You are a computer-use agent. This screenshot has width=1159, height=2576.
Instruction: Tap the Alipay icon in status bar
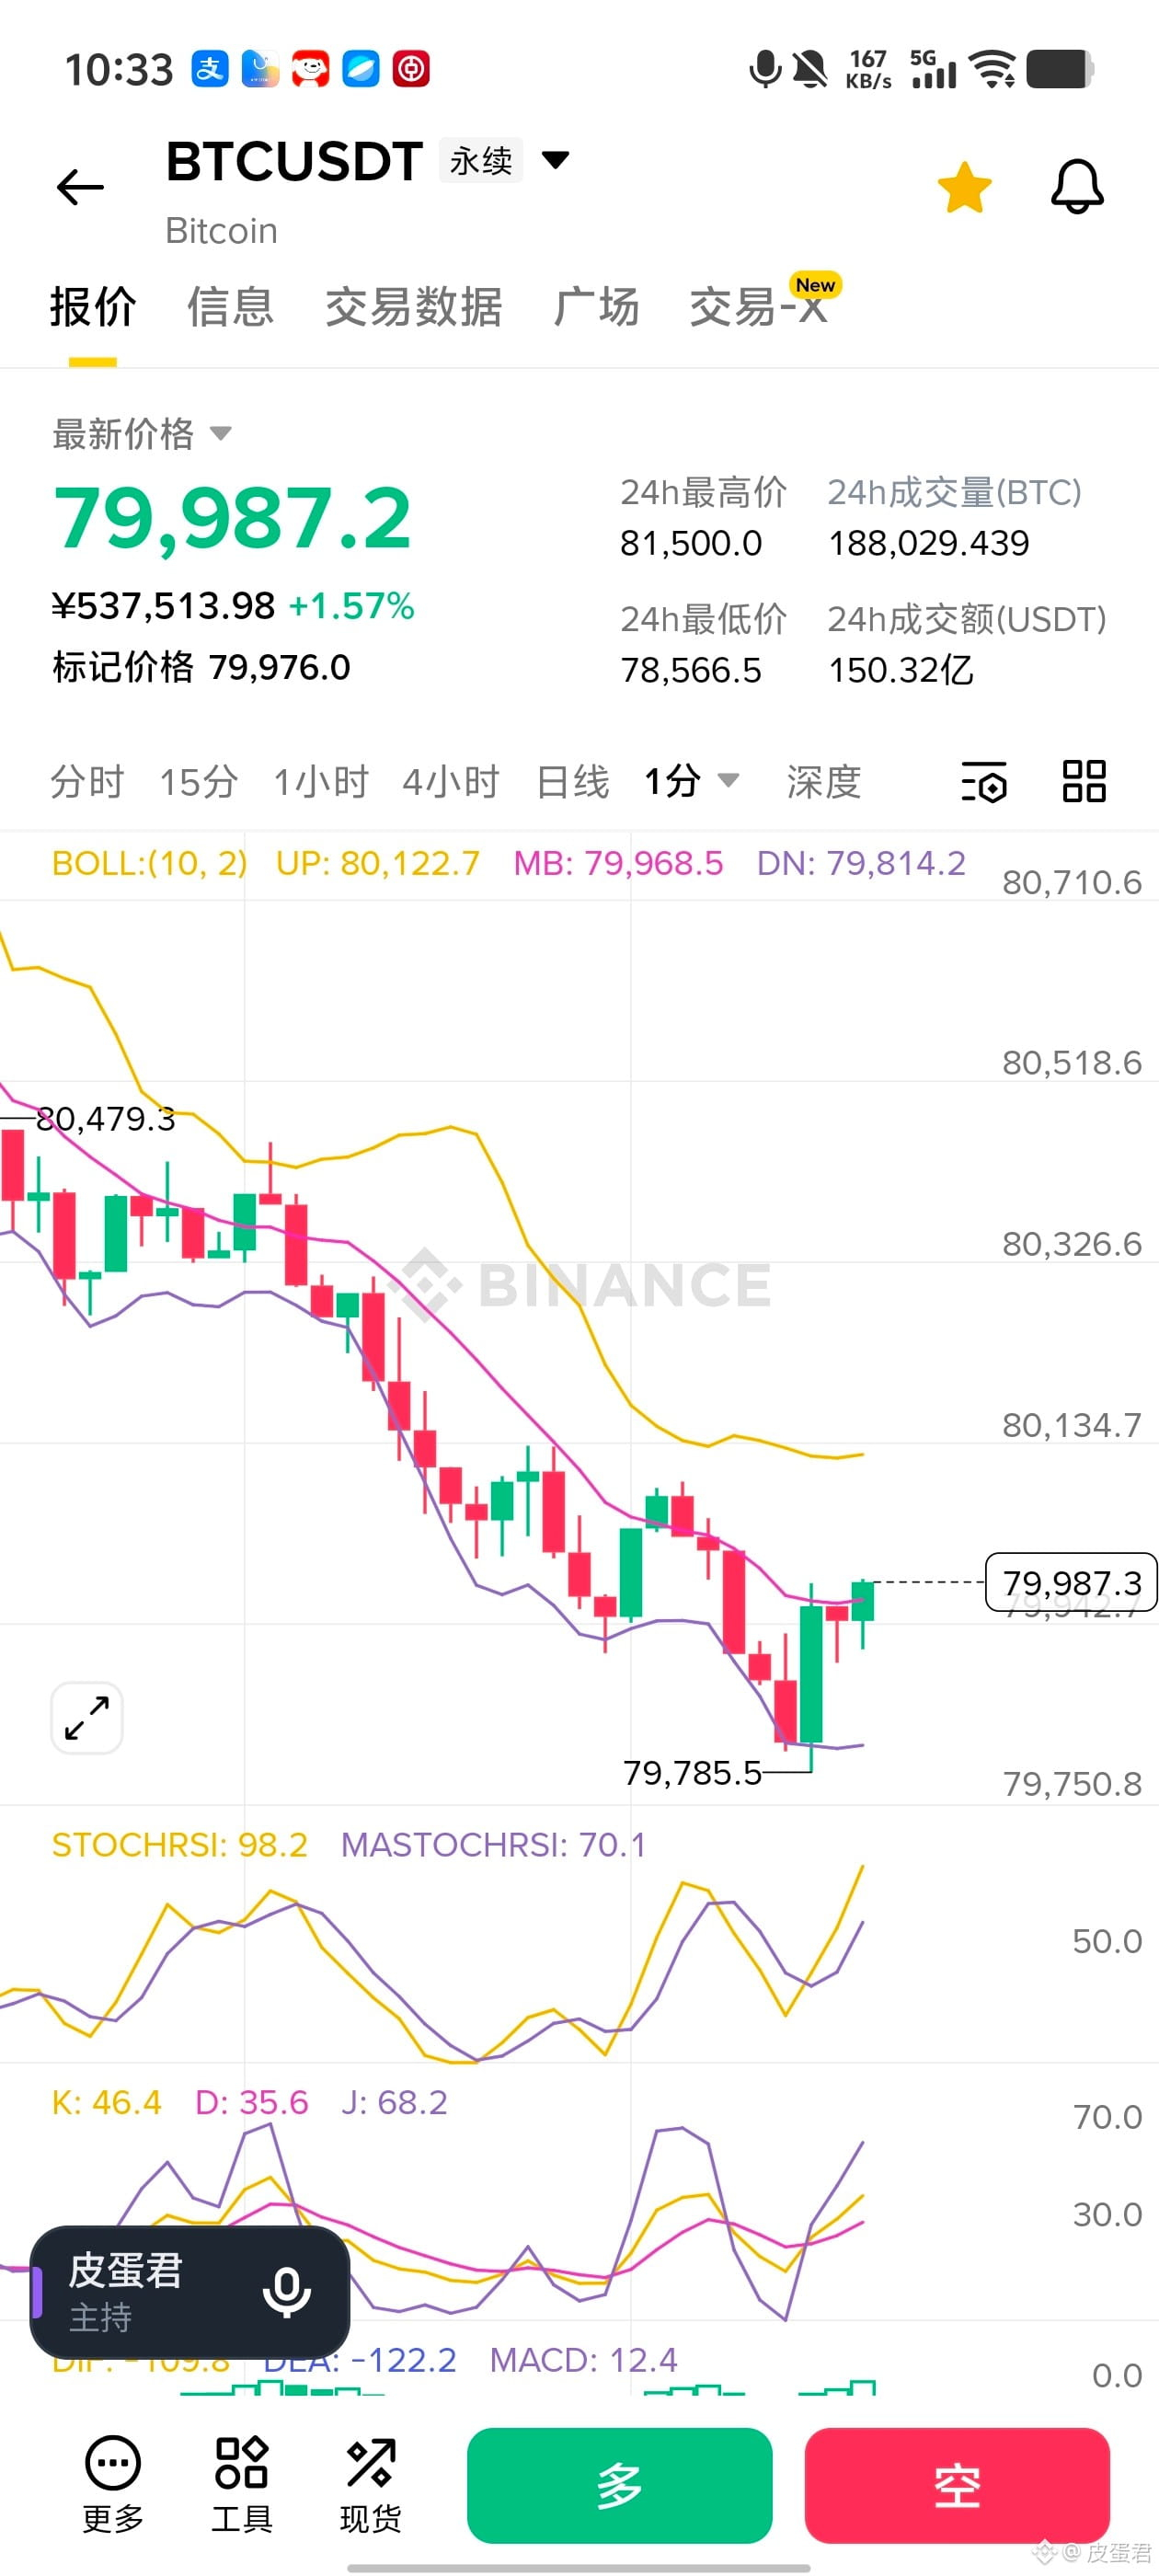[x=210, y=69]
